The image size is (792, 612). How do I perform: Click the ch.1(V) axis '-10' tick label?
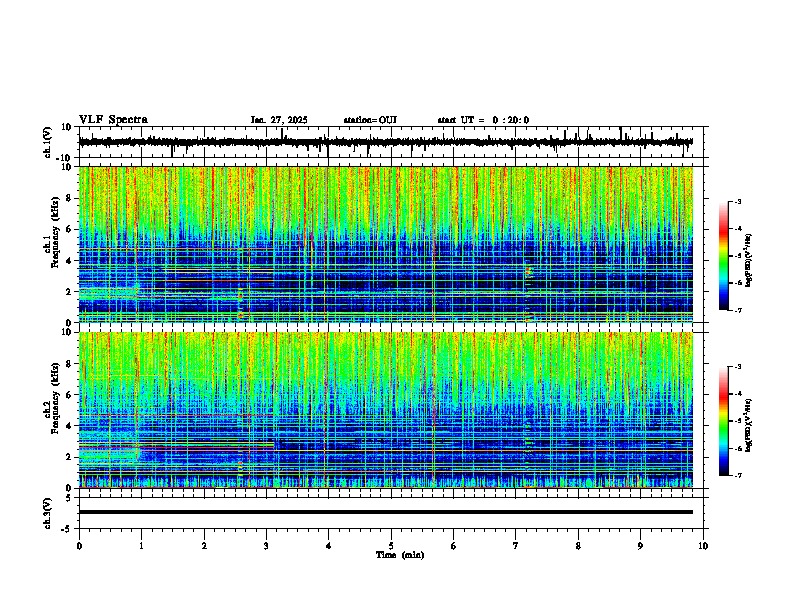65,158
